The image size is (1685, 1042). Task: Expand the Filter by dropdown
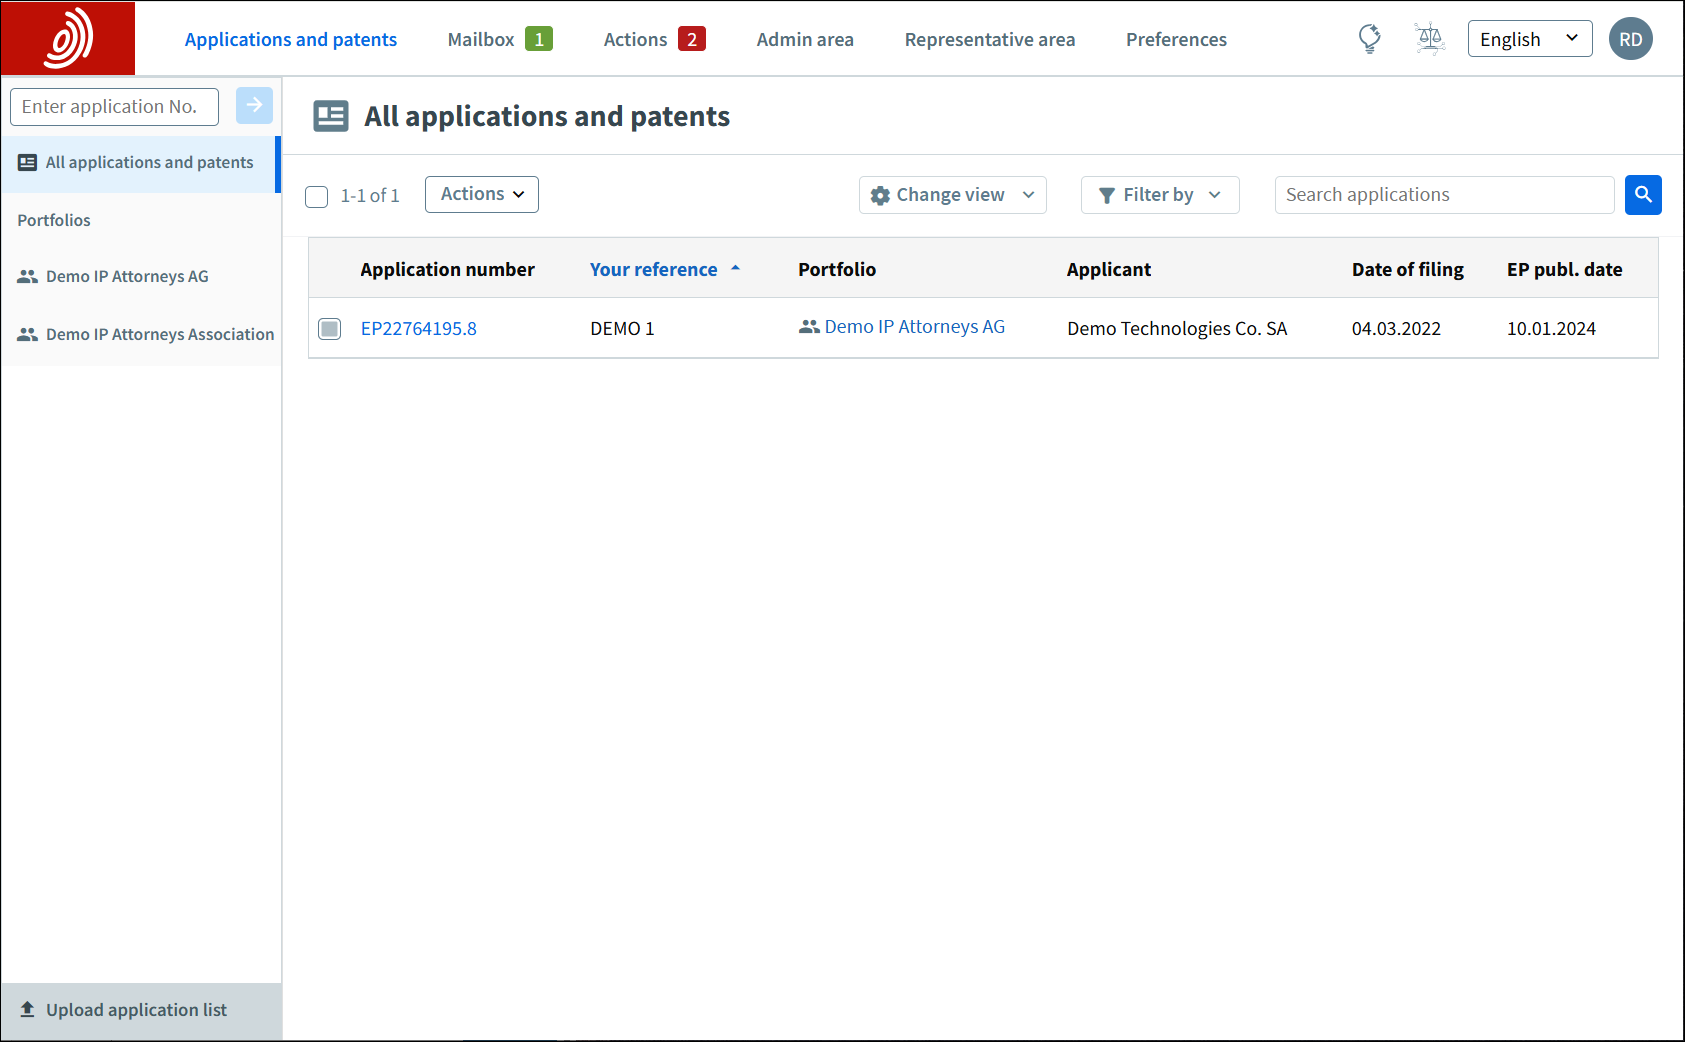1159,195
